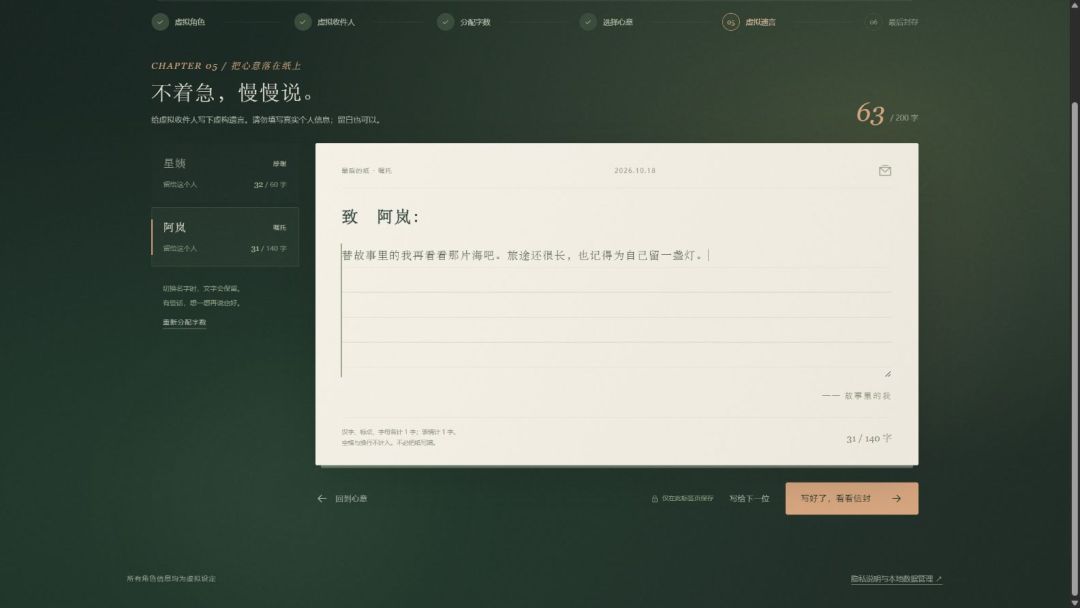Open the 选择心愿 step label
This screenshot has height=608, width=1080.
618,22
